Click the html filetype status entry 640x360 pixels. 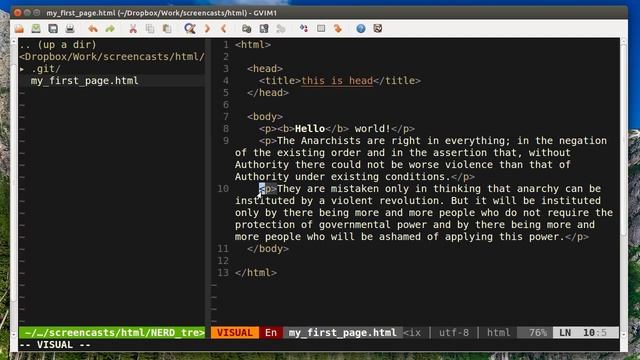[498, 333]
